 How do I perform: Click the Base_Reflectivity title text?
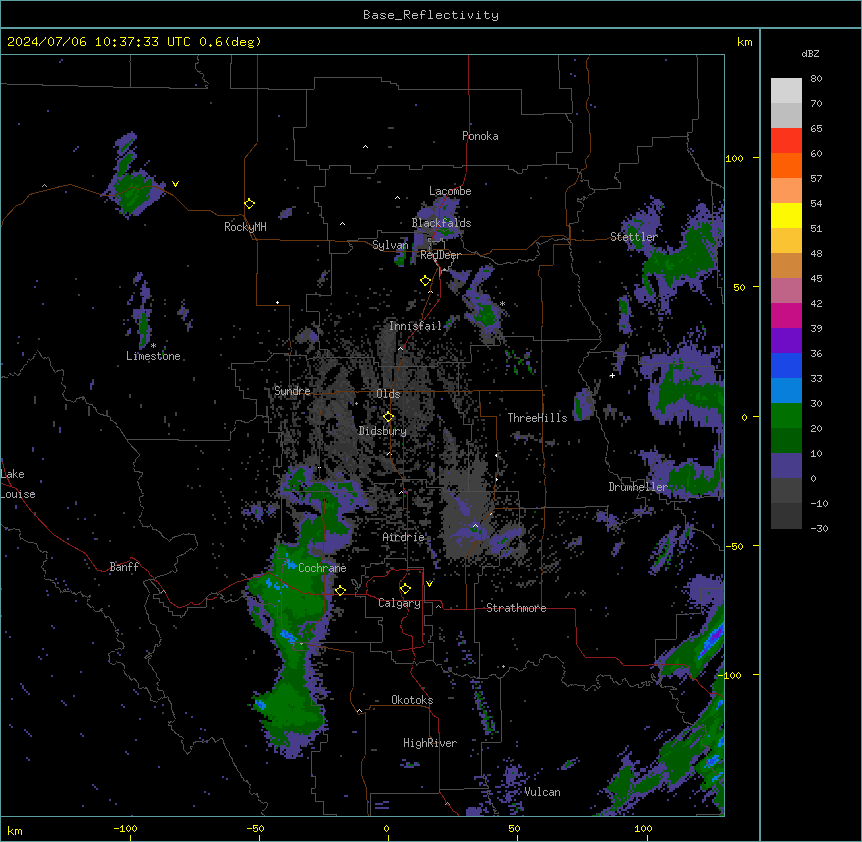(x=431, y=15)
